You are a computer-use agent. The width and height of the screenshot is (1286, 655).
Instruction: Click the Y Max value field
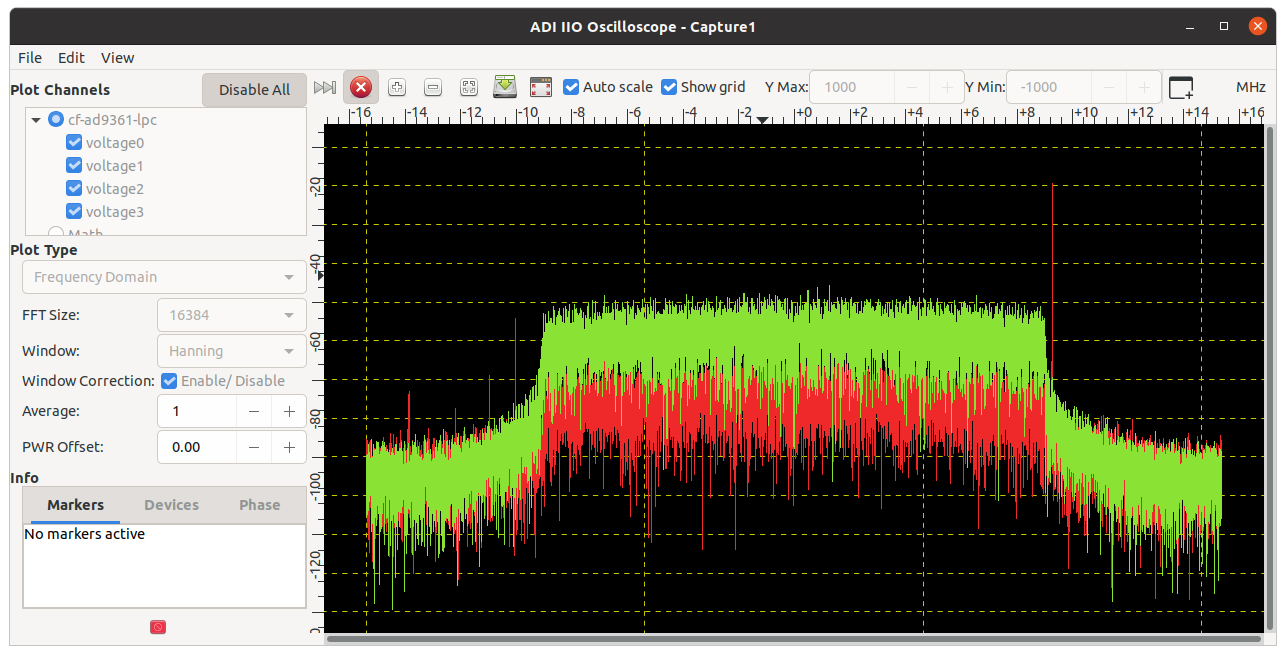point(852,87)
